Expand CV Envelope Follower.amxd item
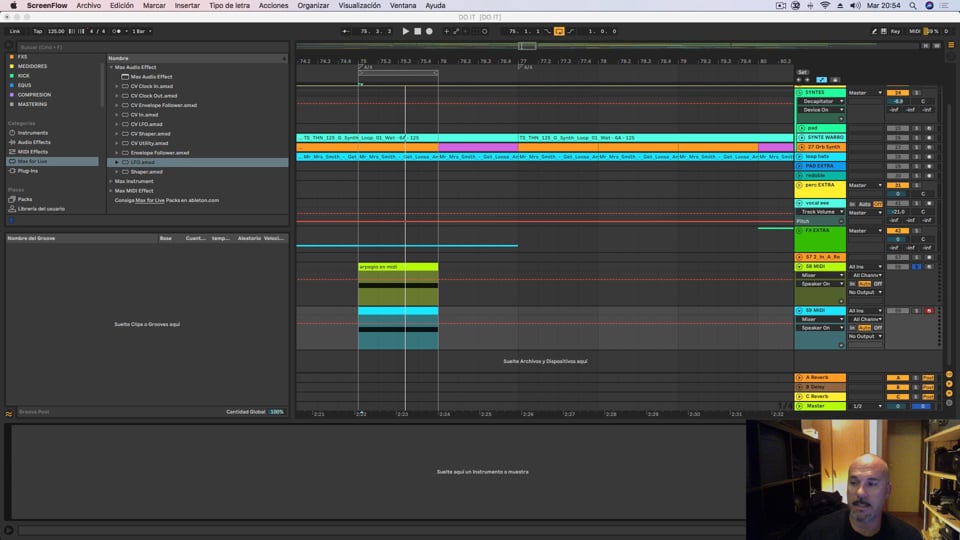960x540 pixels. tap(117, 105)
